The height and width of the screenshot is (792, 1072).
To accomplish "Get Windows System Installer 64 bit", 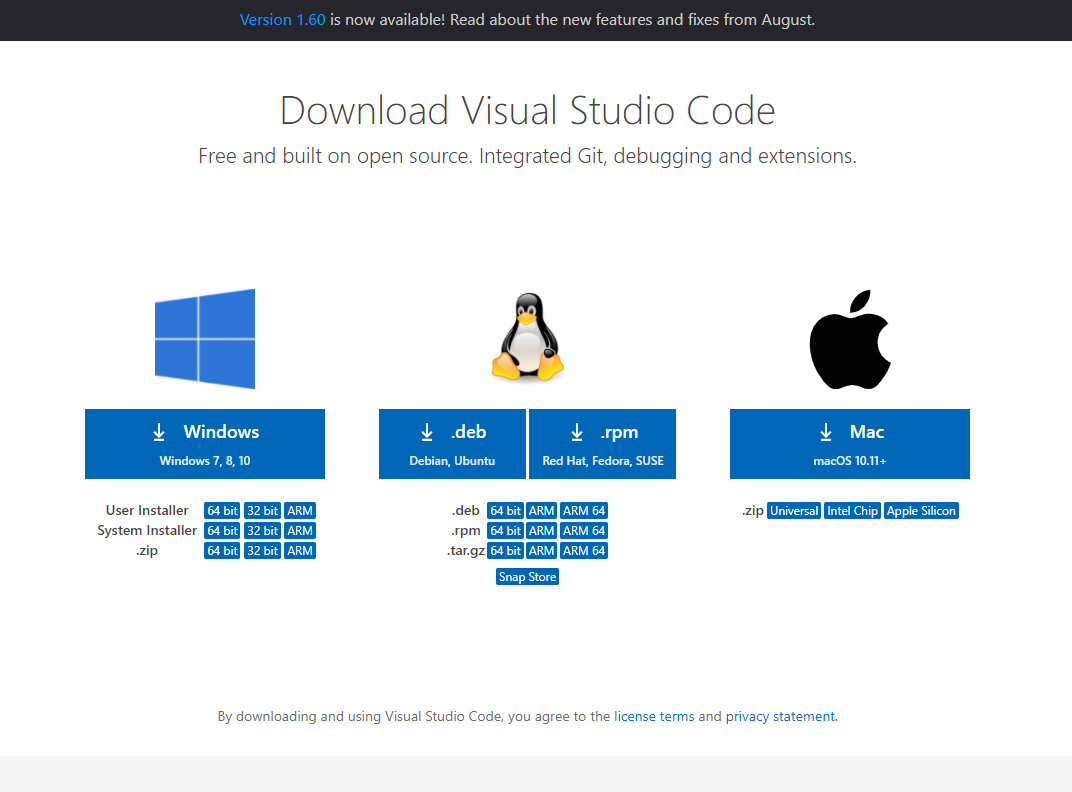I will pyautogui.click(x=222, y=531).
